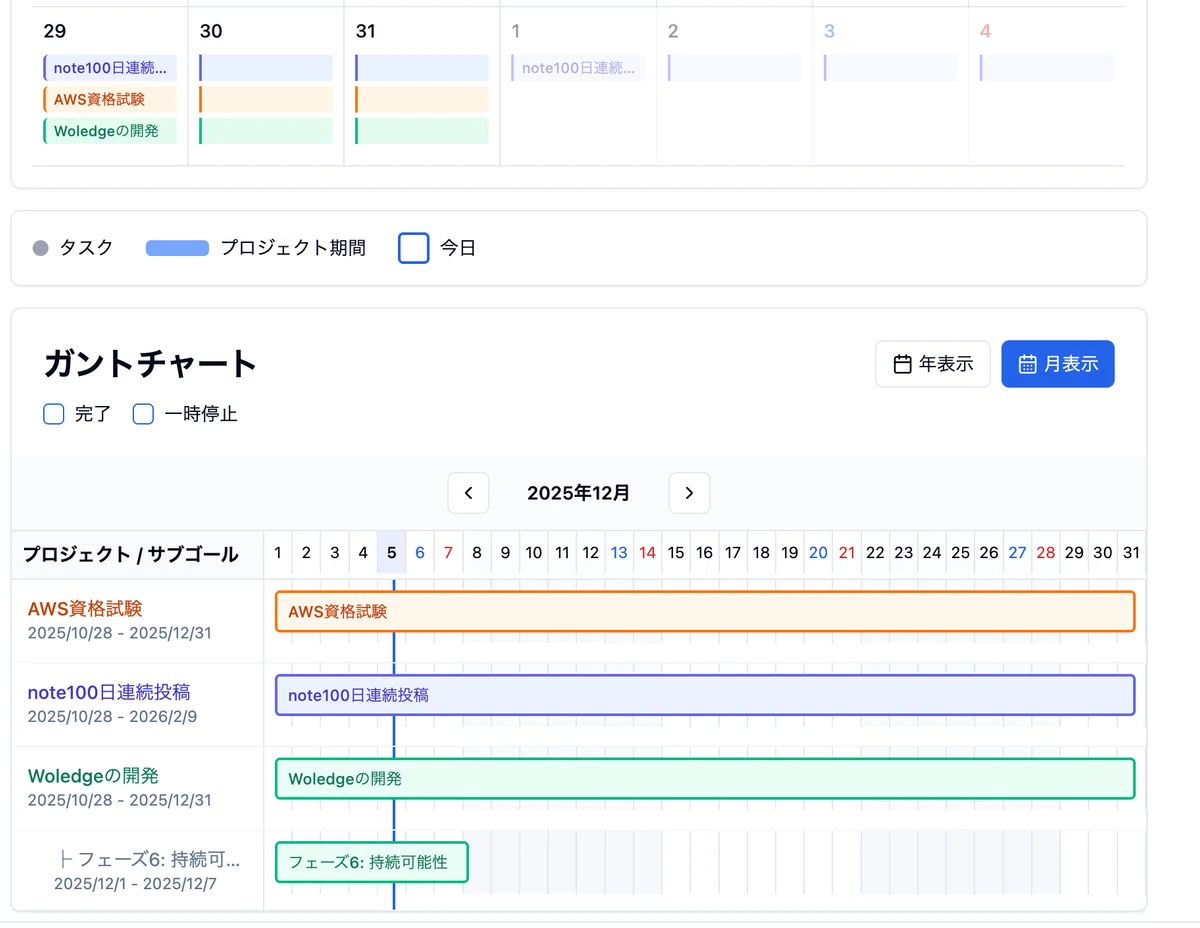Click day 28 in Gantt header
This screenshot has height=928, width=1200.
pyautogui.click(x=1046, y=552)
